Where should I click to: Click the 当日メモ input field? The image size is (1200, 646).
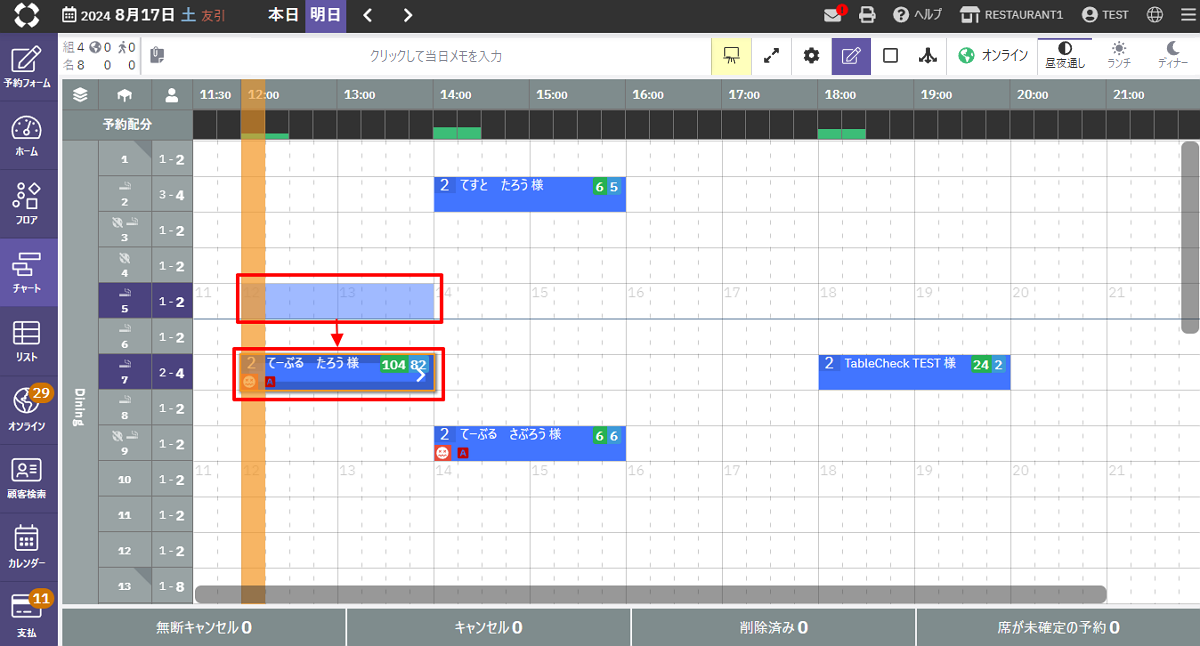[436, 56]
